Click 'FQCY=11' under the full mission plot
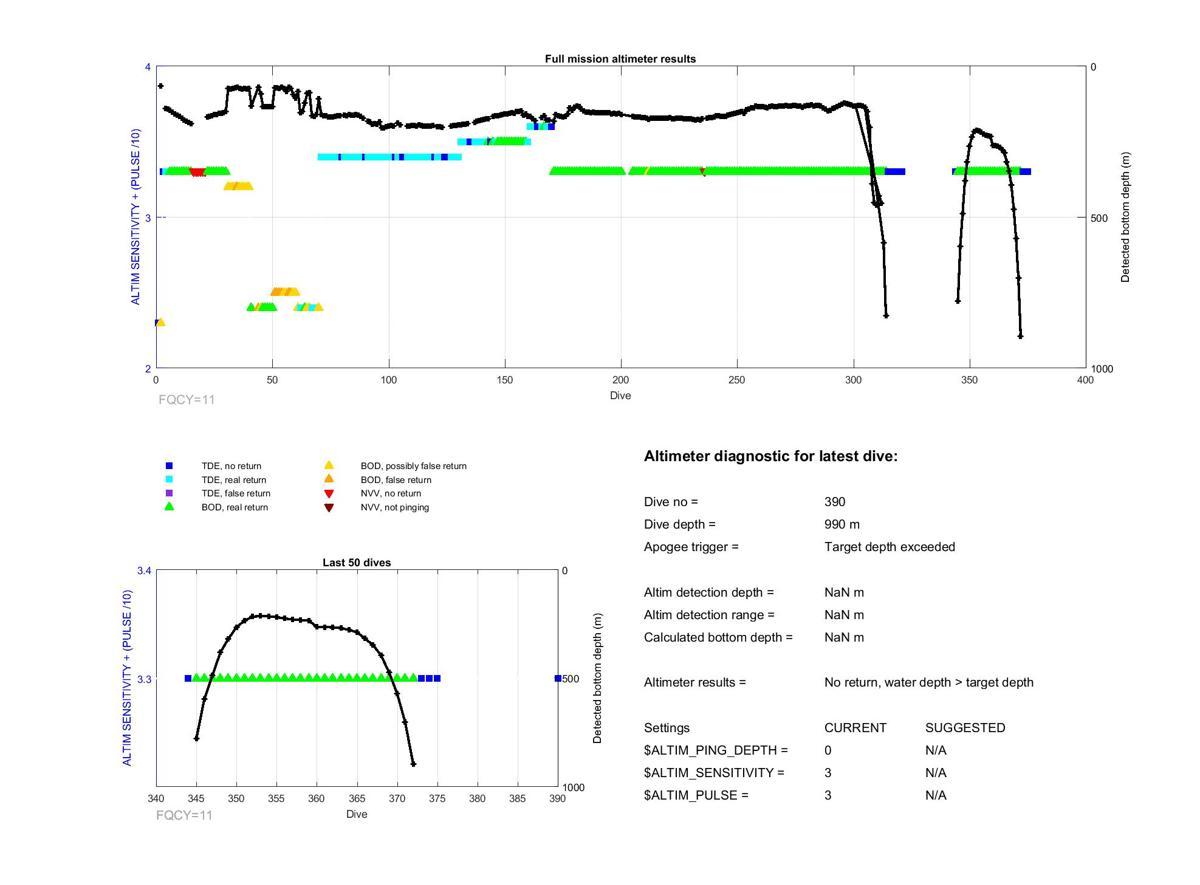The image size is (1200, 885). click(x=186, y=400)
